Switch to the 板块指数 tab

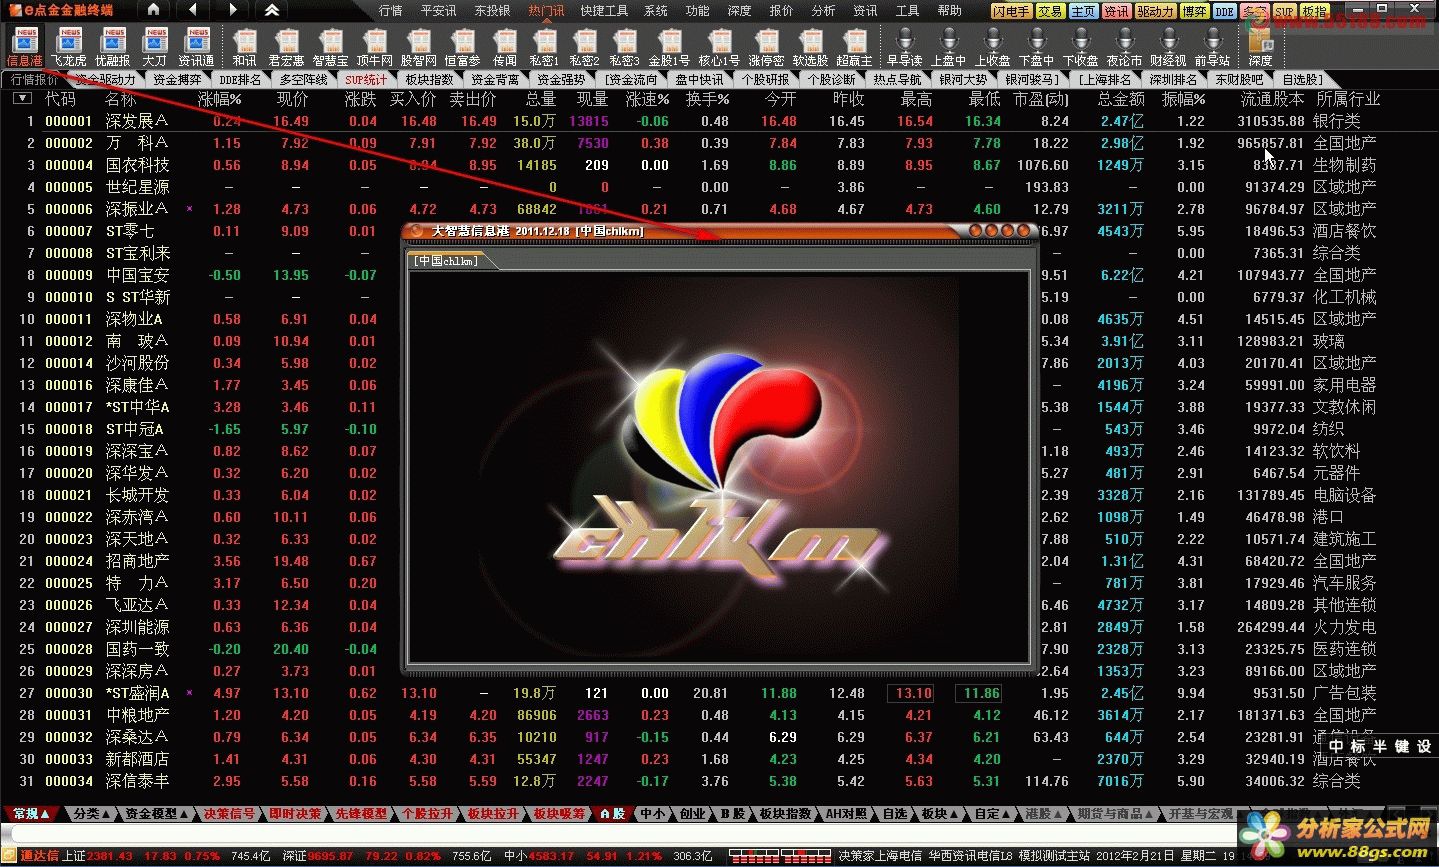[x=429, y=79]
